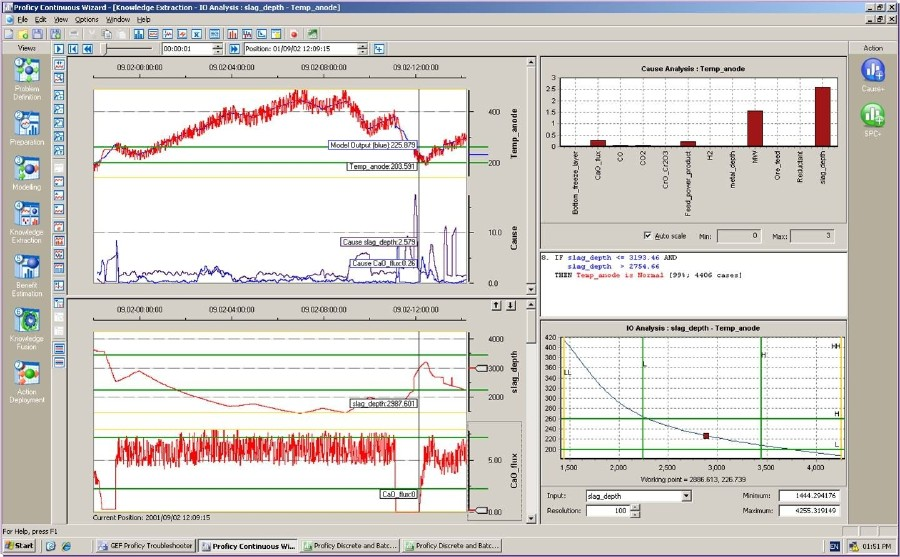This screenshot has width=900, height=557.
Task: Increase the Resolution spinner value
Action: [635, 507]
